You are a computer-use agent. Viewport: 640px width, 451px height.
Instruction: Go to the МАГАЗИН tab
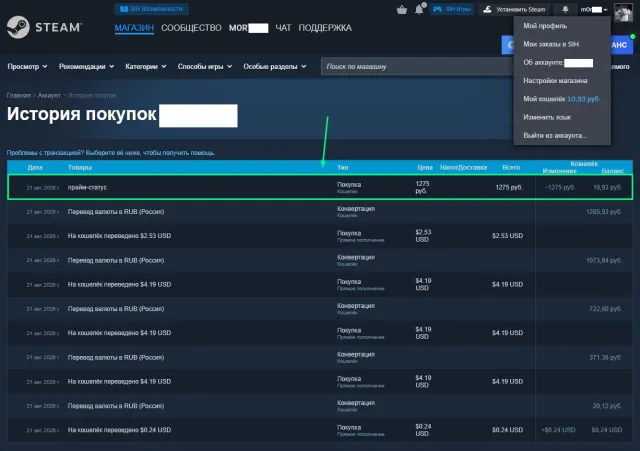134,28
